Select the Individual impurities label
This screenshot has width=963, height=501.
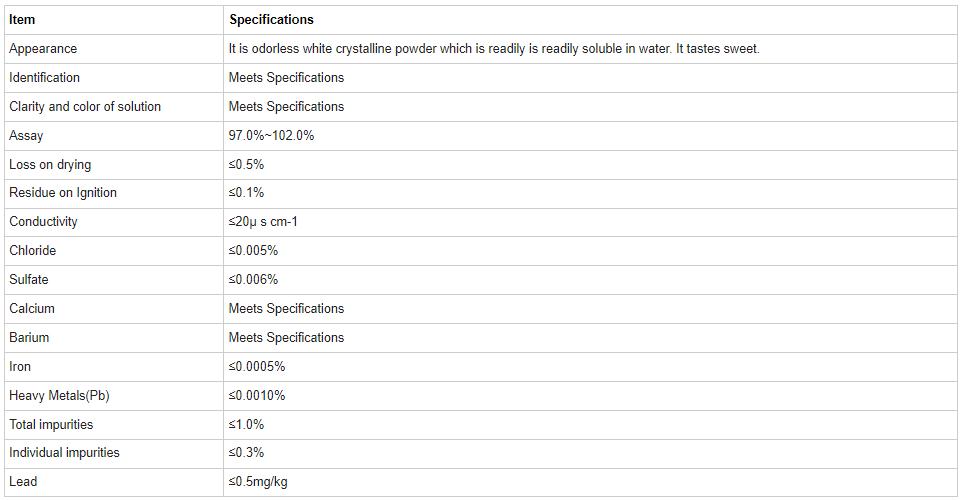(x=64, y=452)
